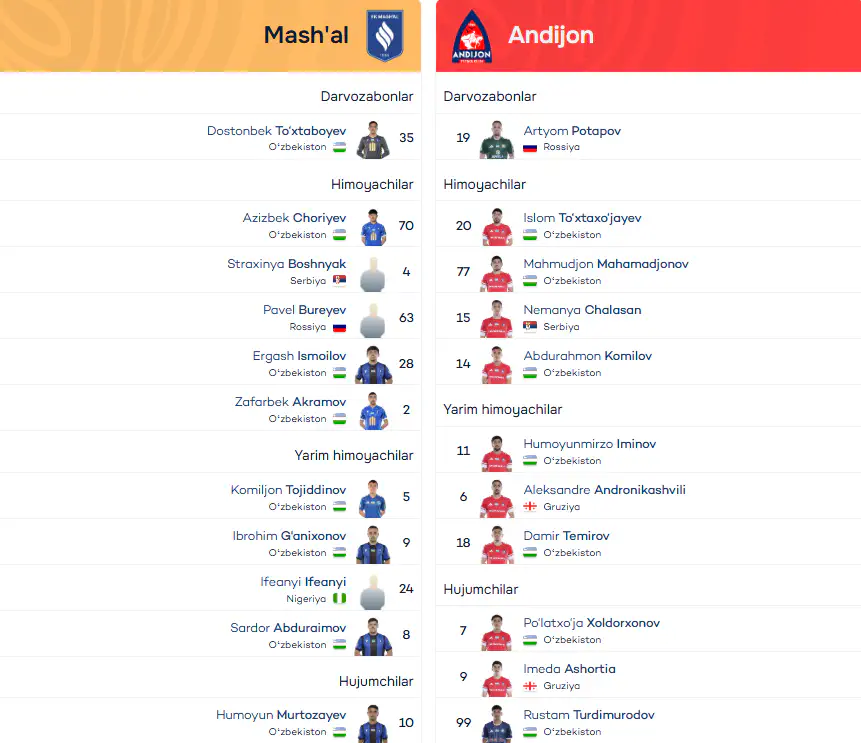
Task: Open player Azizbek Choriyev's profile link
Action: coord(294,218)
